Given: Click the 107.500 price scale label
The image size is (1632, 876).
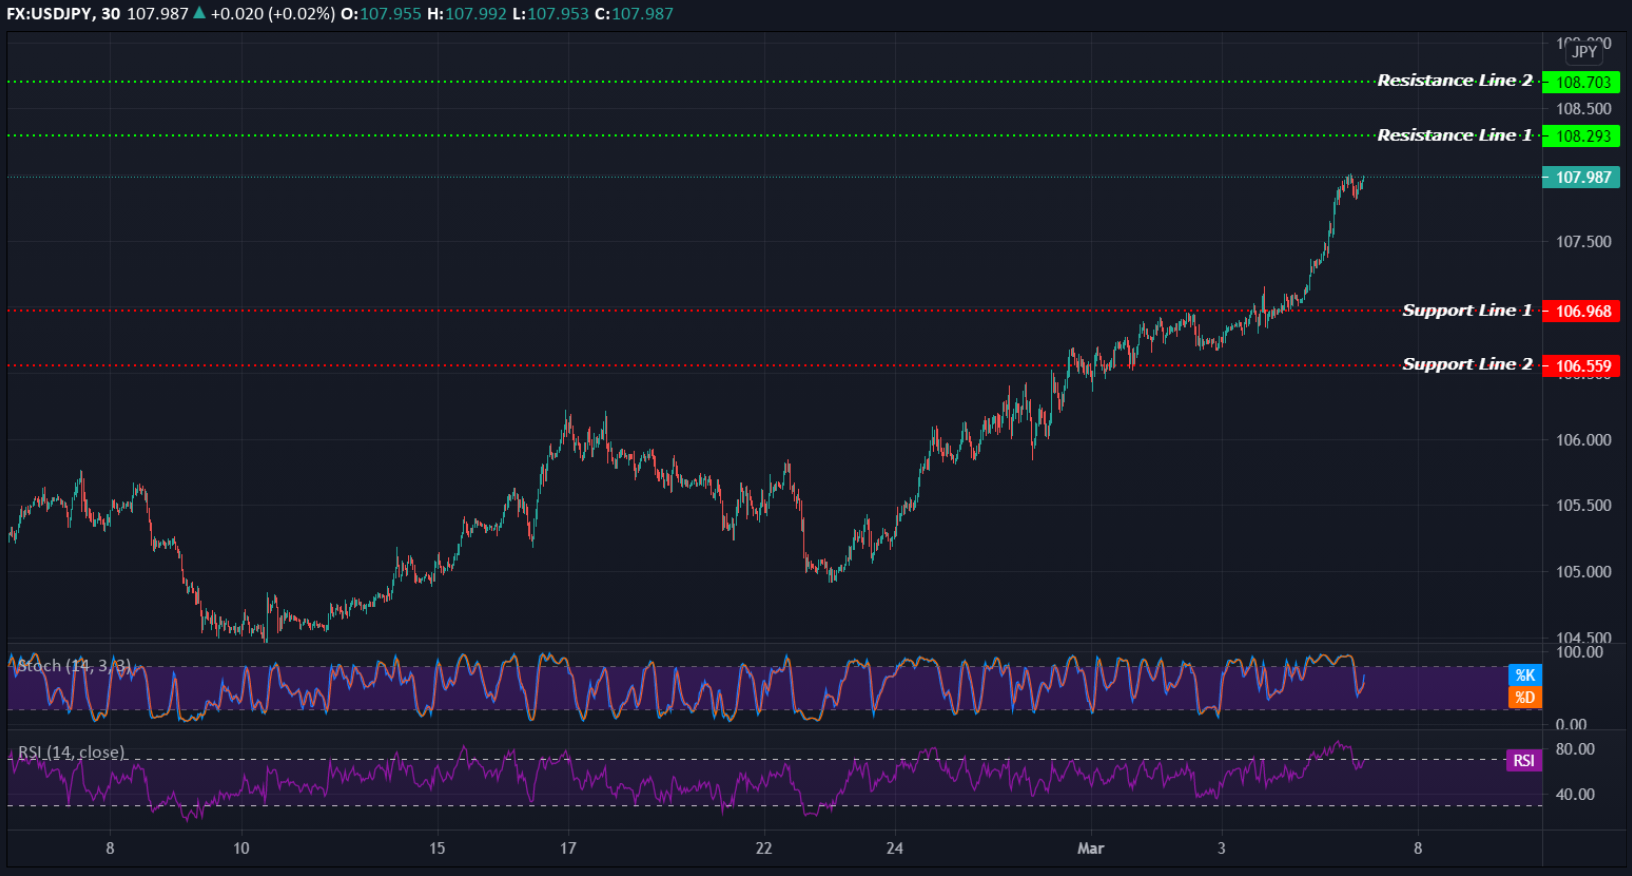Looking at the screenshot, I should click(x=1584, y=241).
